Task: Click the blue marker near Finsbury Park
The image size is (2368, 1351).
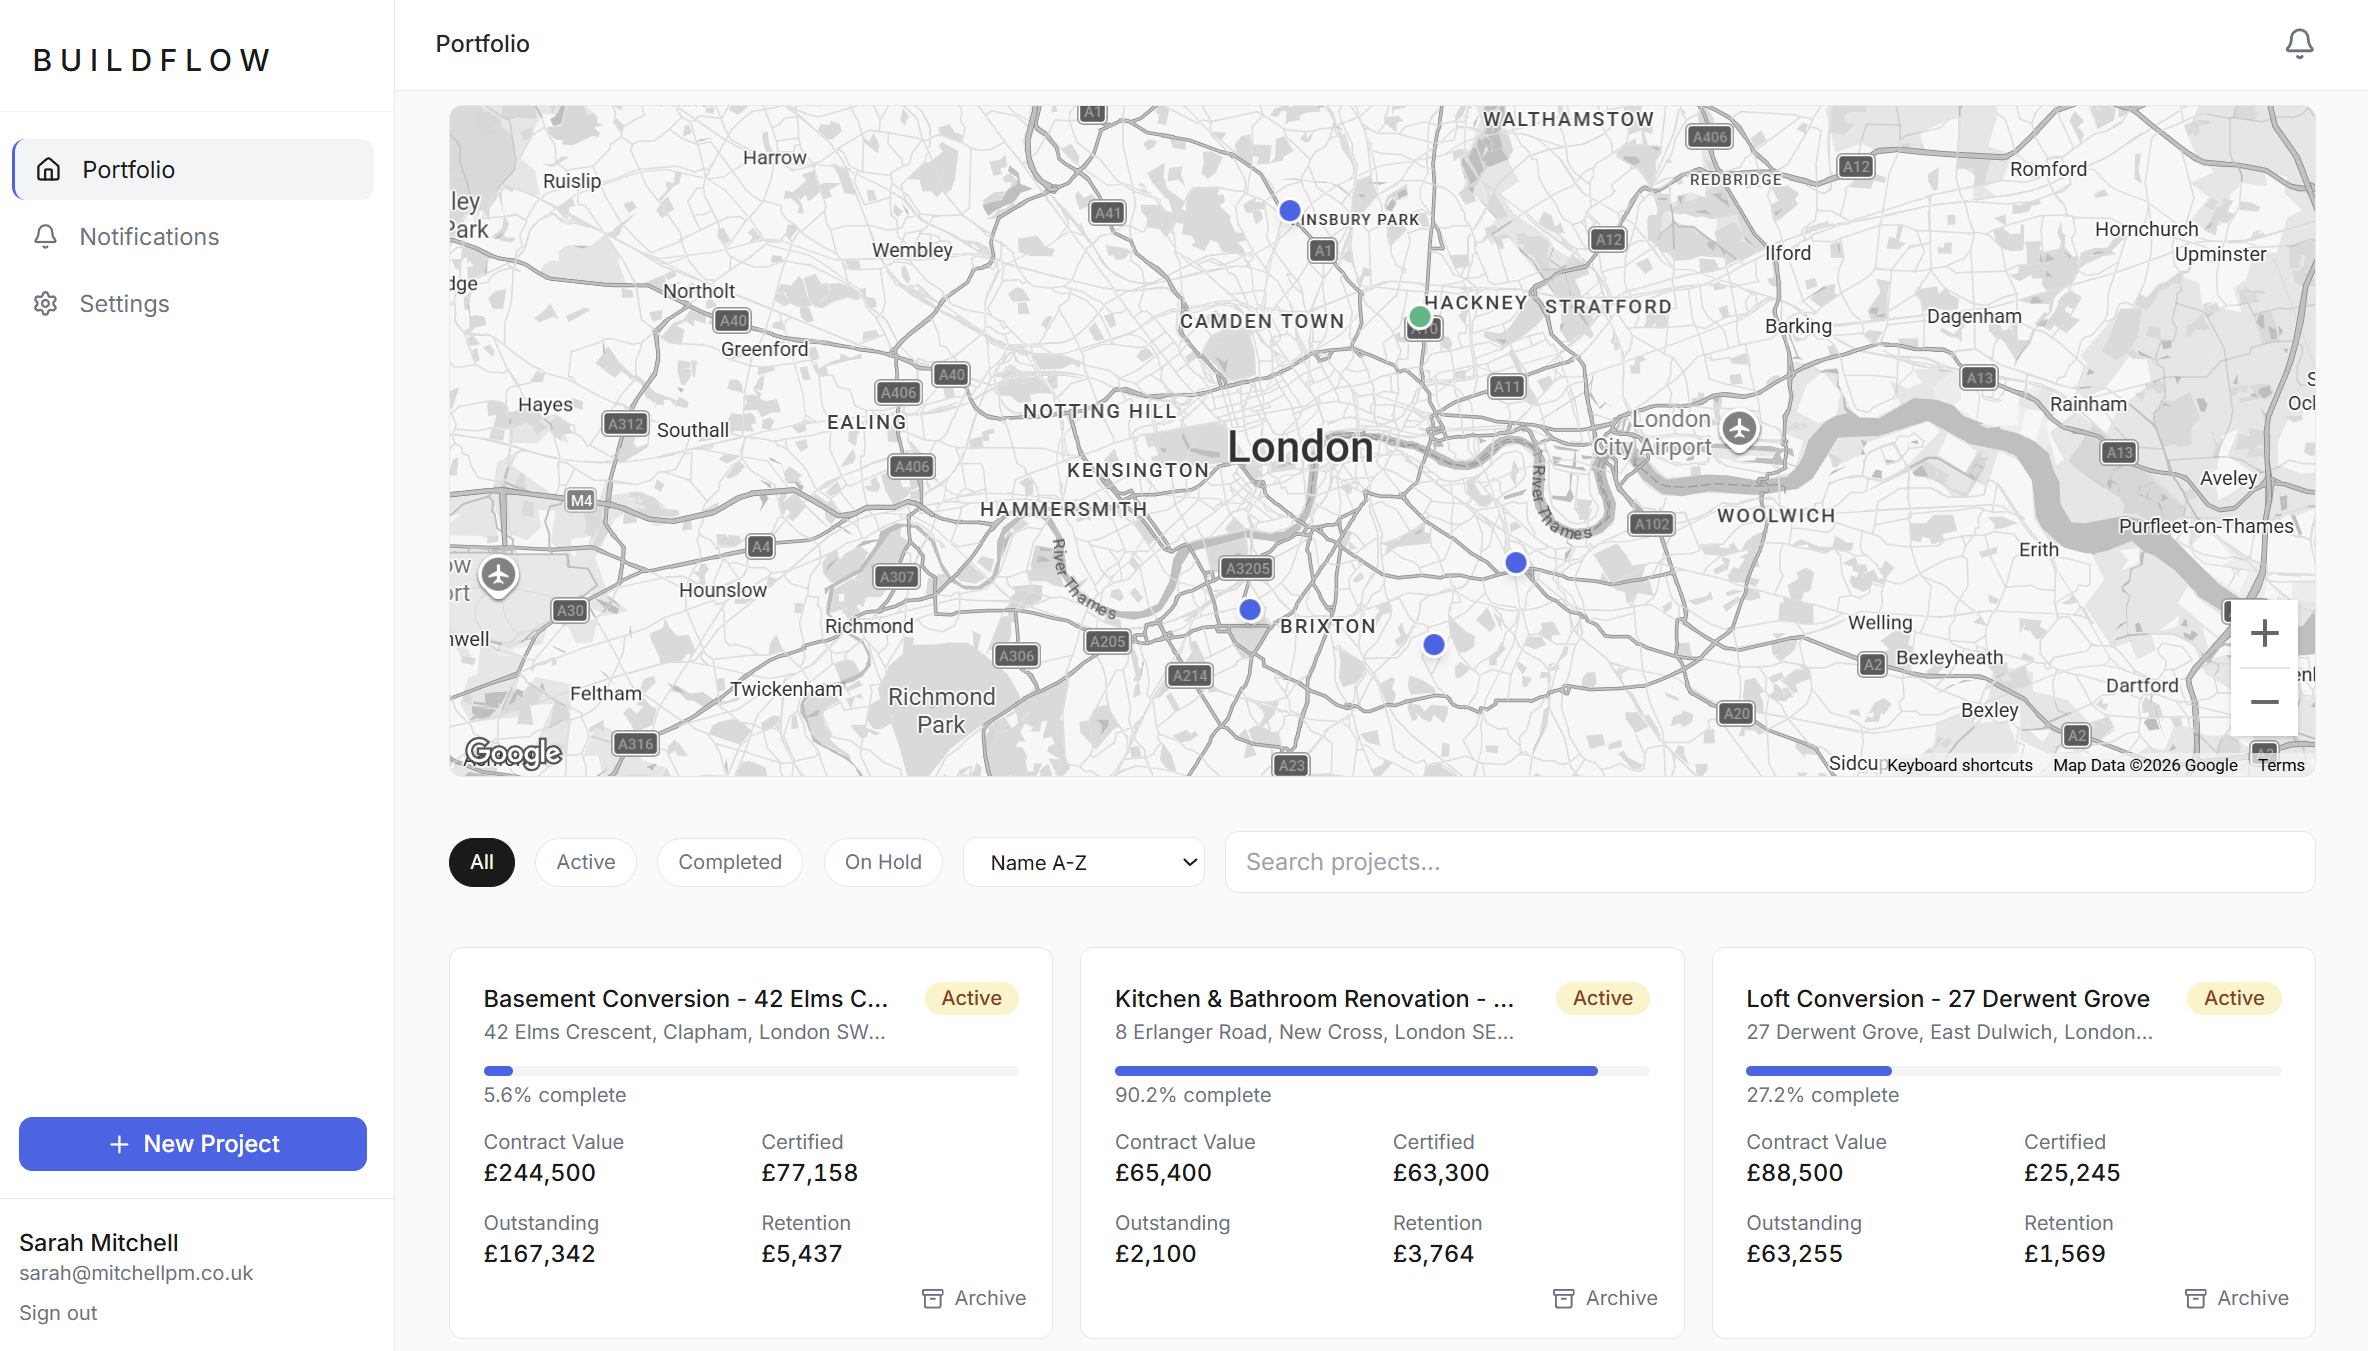Action: coord(1290,211)
